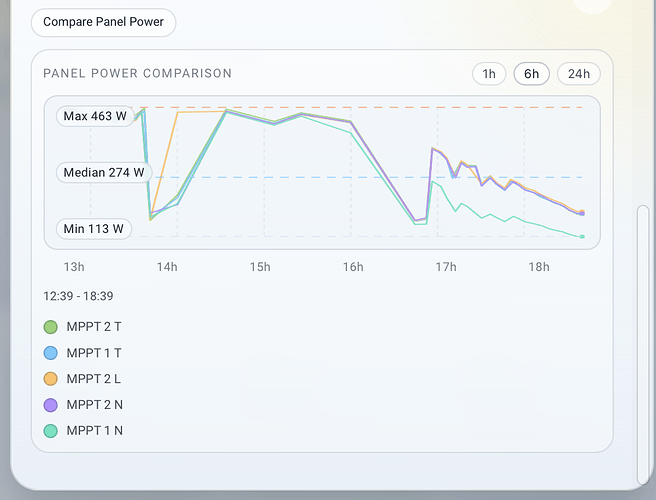Click the 18h axis label
Image resolution: width=656 pixels, height=500 pixels.
pyautogui.click(x=539, y=267)
